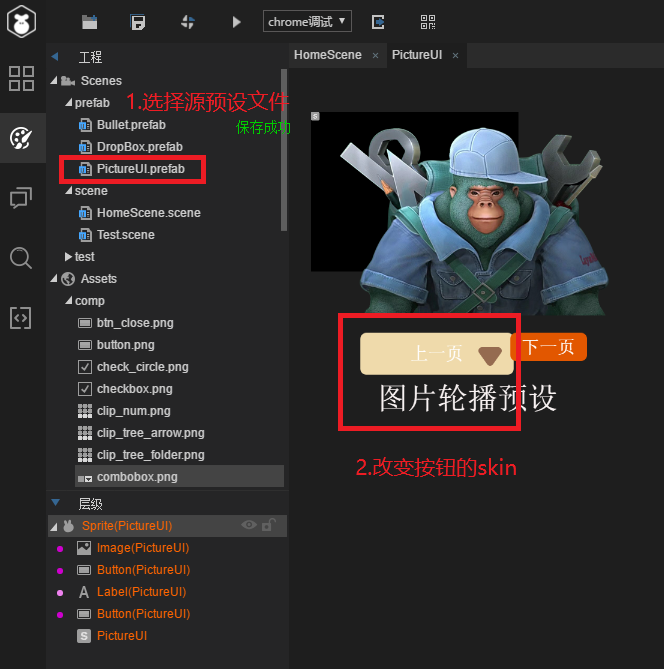Close the HomeScene tab
The width and height of the screenshot is (664, 669).
(375, 56)
